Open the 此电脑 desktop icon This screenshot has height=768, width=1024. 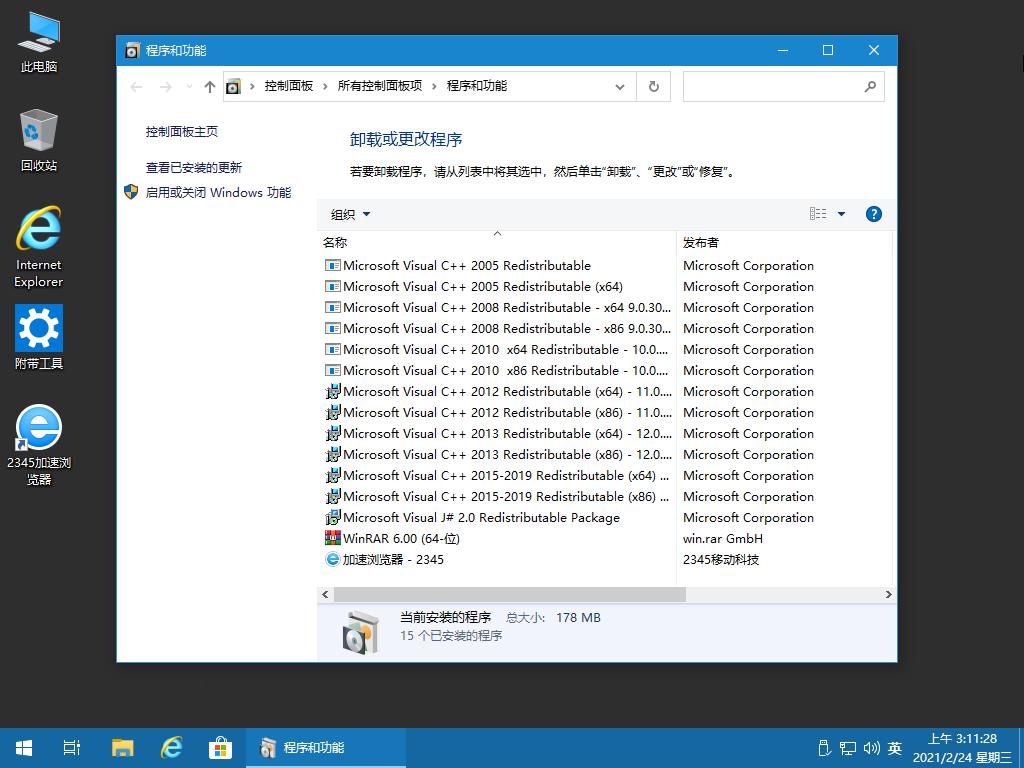(39, 43)
